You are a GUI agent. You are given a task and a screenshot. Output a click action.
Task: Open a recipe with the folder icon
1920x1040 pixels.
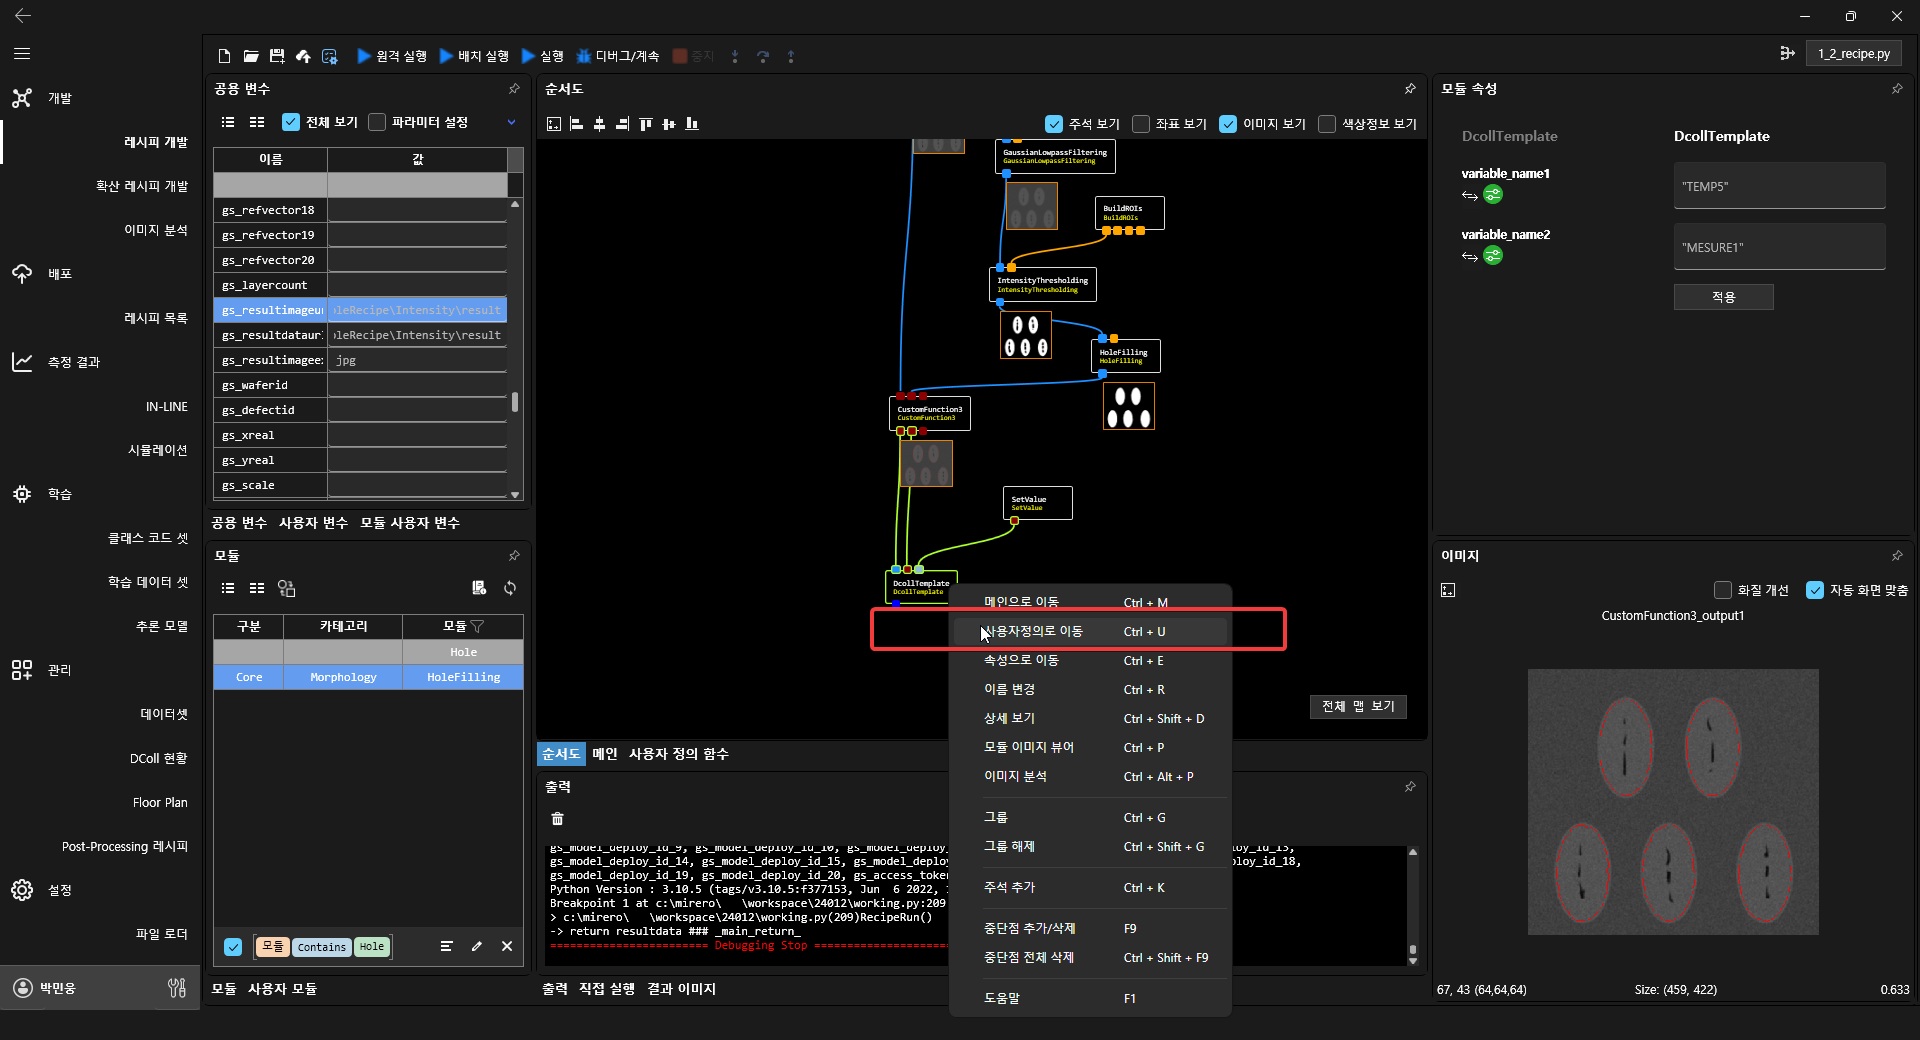tap(251, 56)
